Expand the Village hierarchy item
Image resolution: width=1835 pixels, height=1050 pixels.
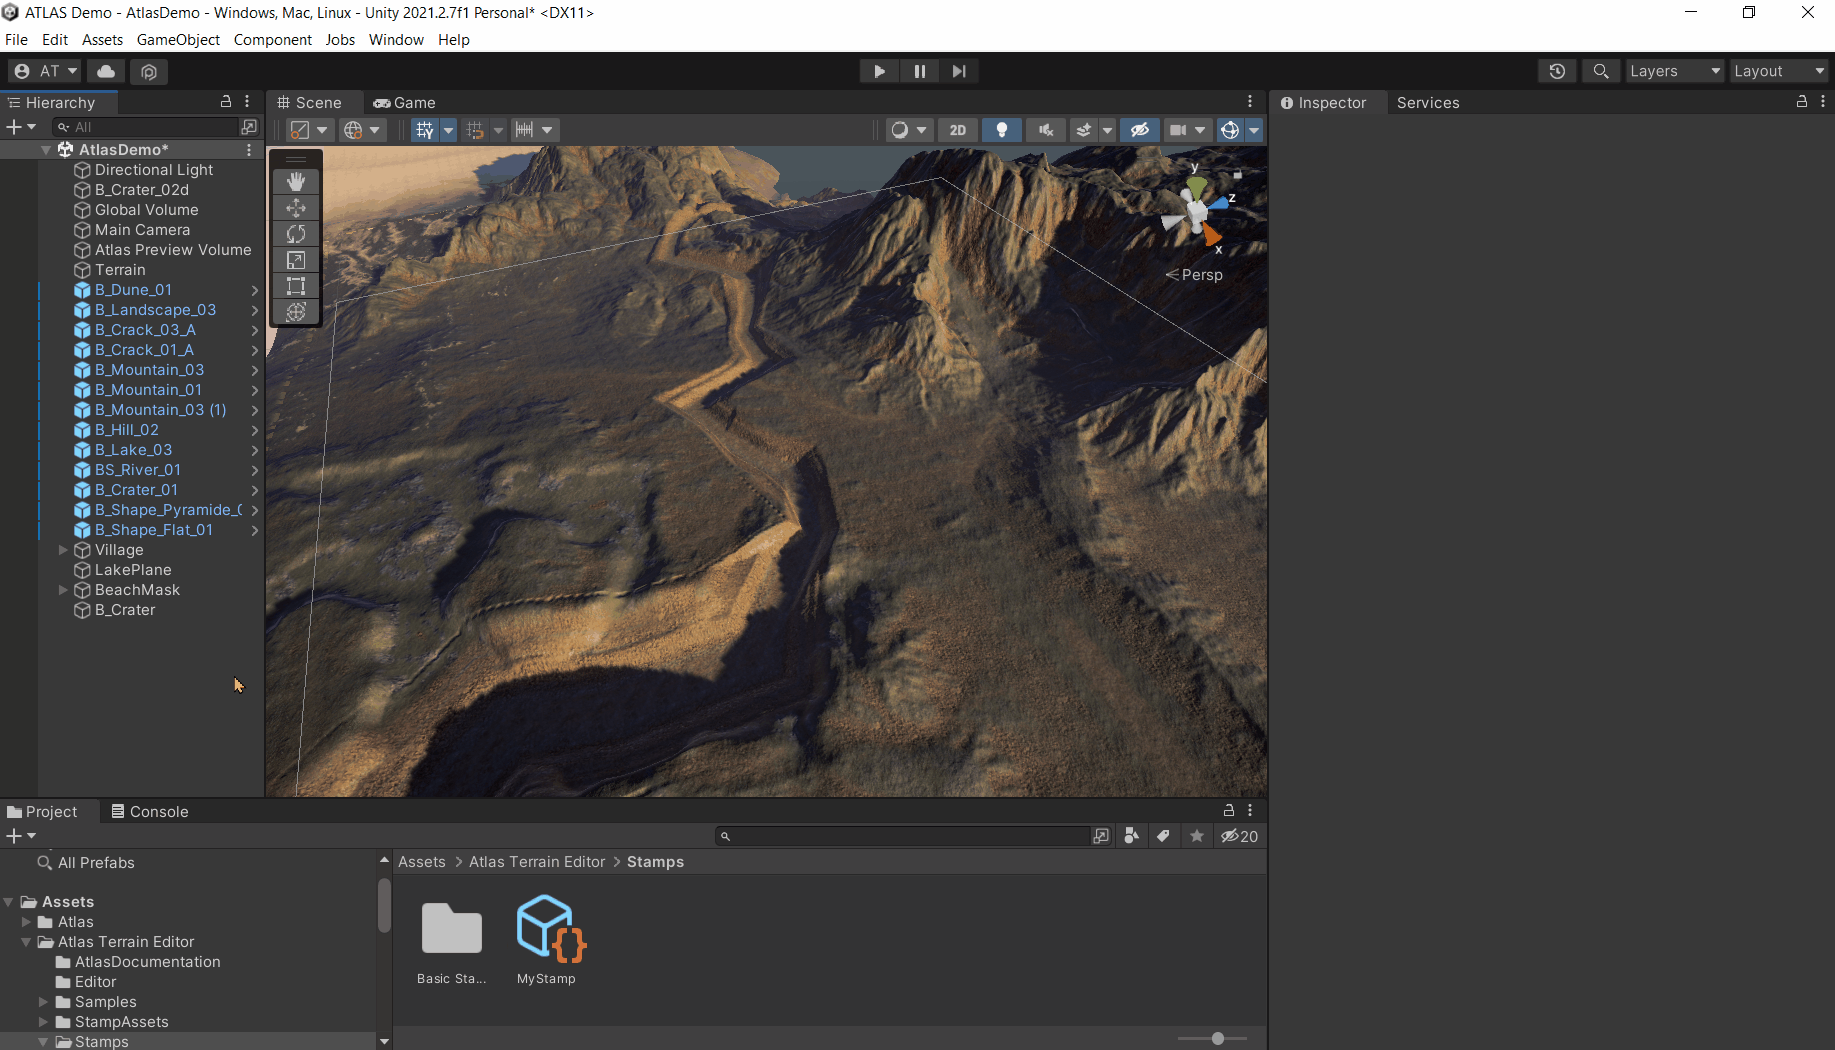click(x=63, y=550)
